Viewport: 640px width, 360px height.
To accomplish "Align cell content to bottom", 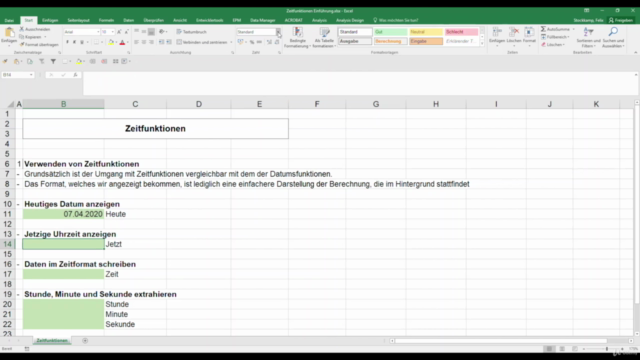I will coord(151,31).
